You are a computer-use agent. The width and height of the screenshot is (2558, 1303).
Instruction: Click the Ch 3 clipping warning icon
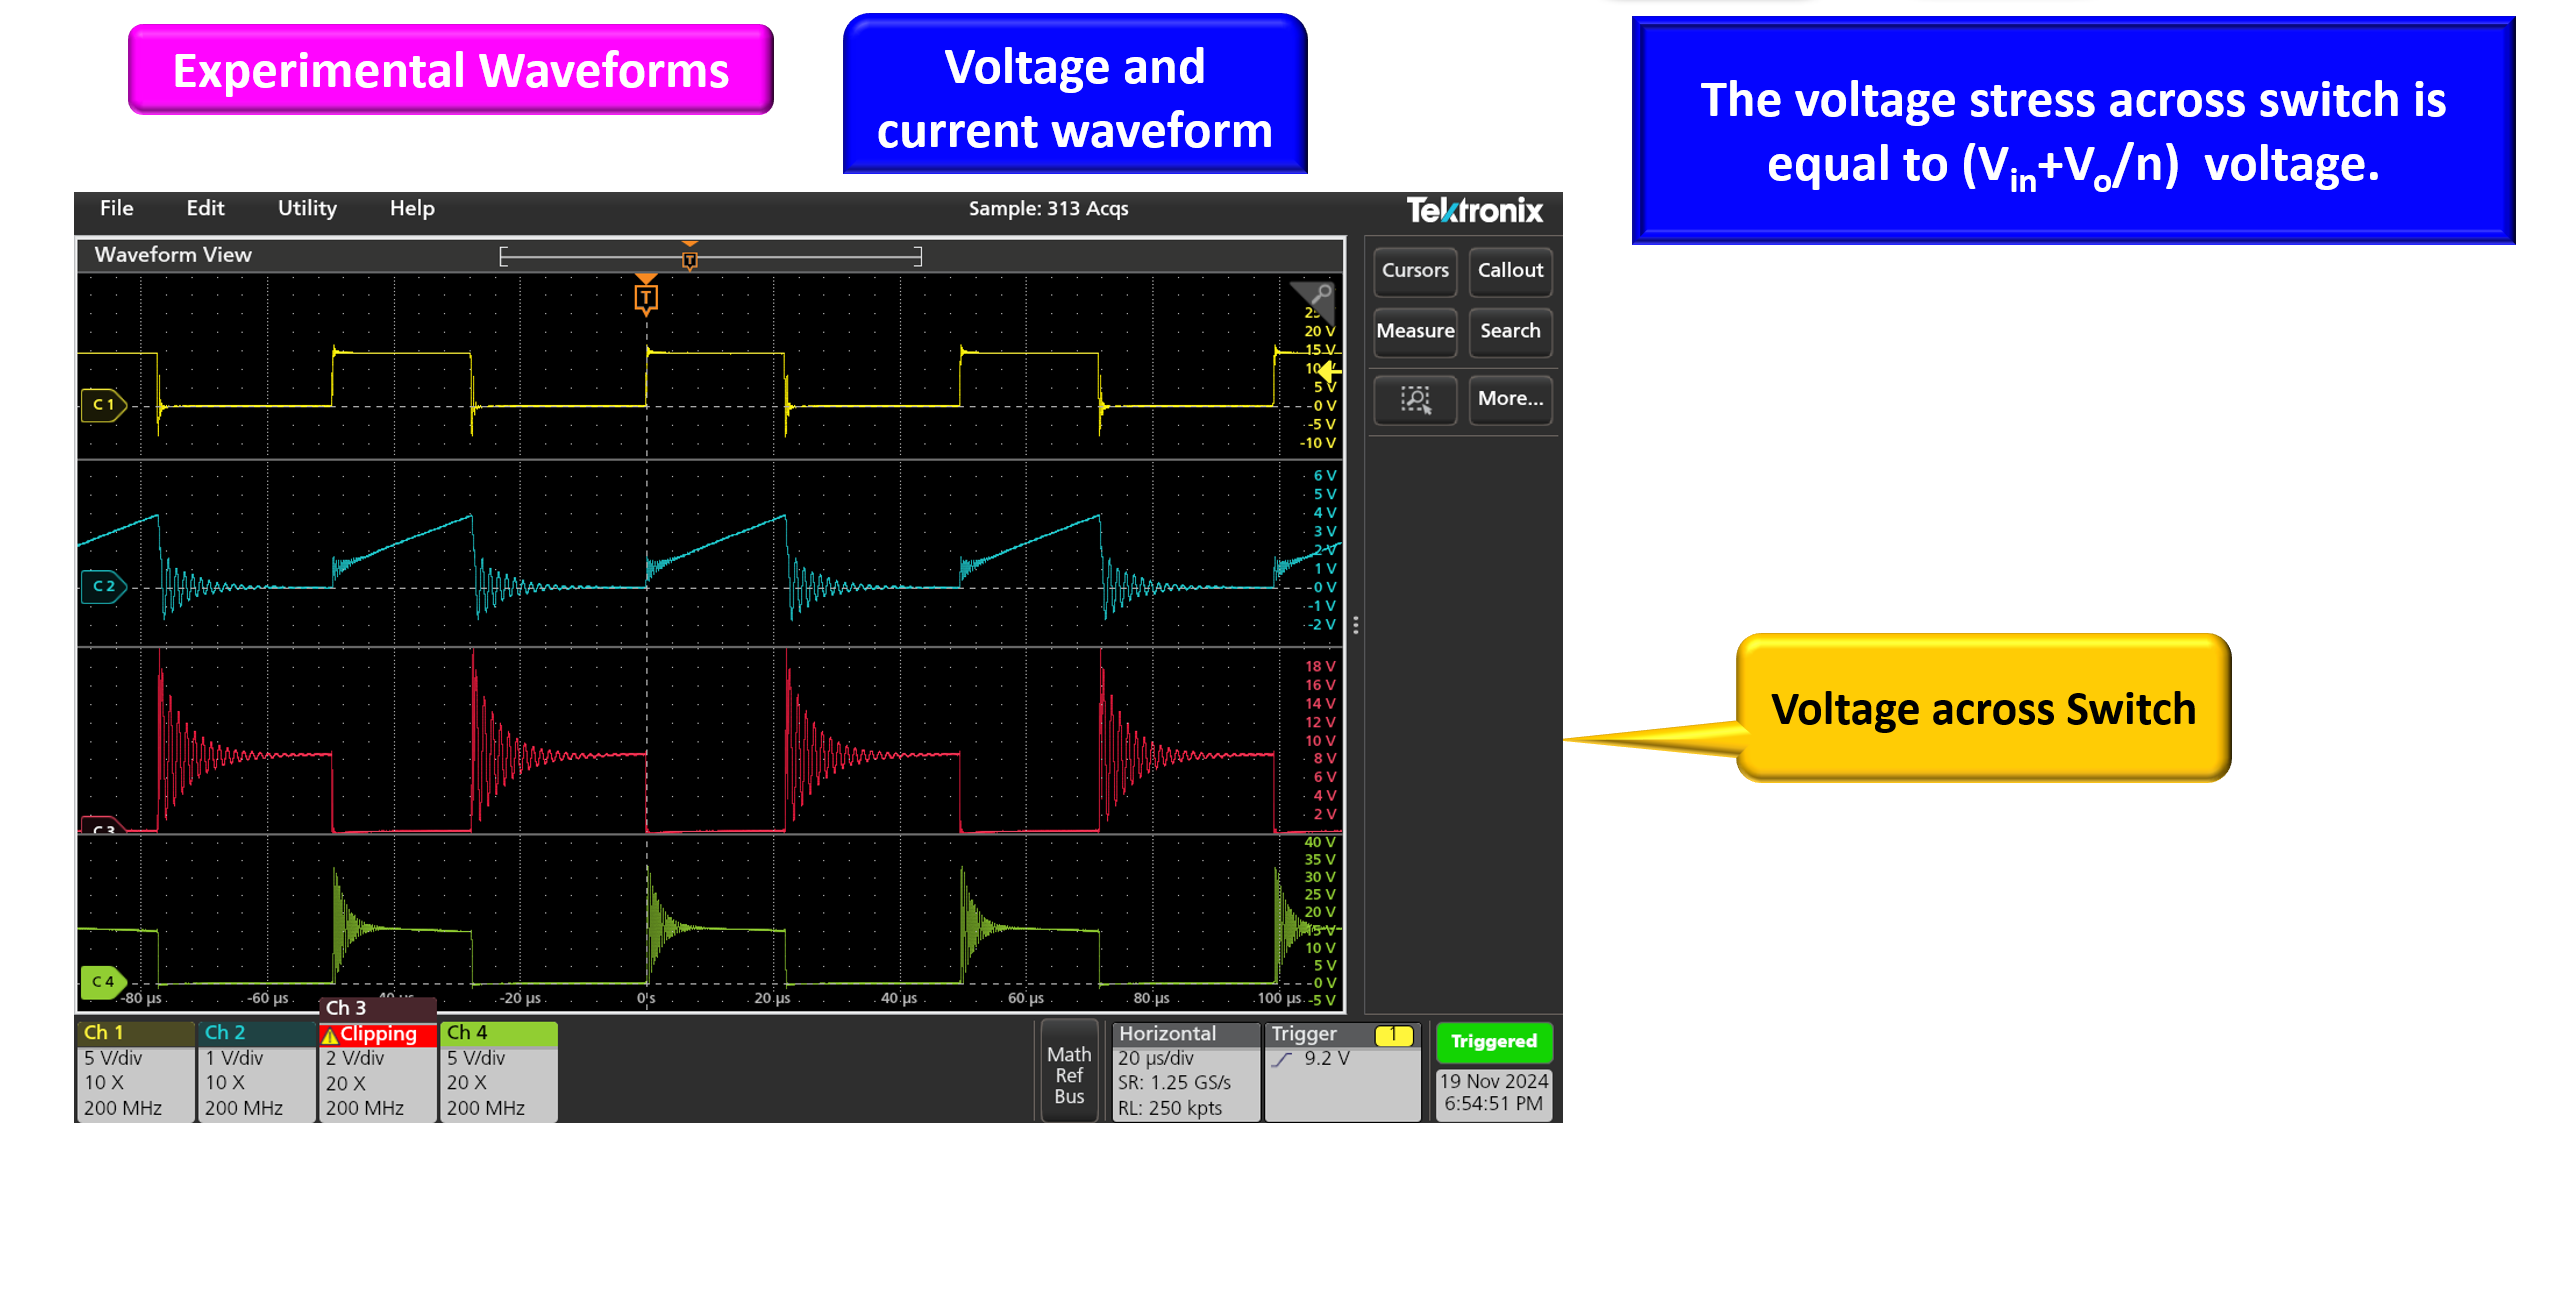point(329,1035)
